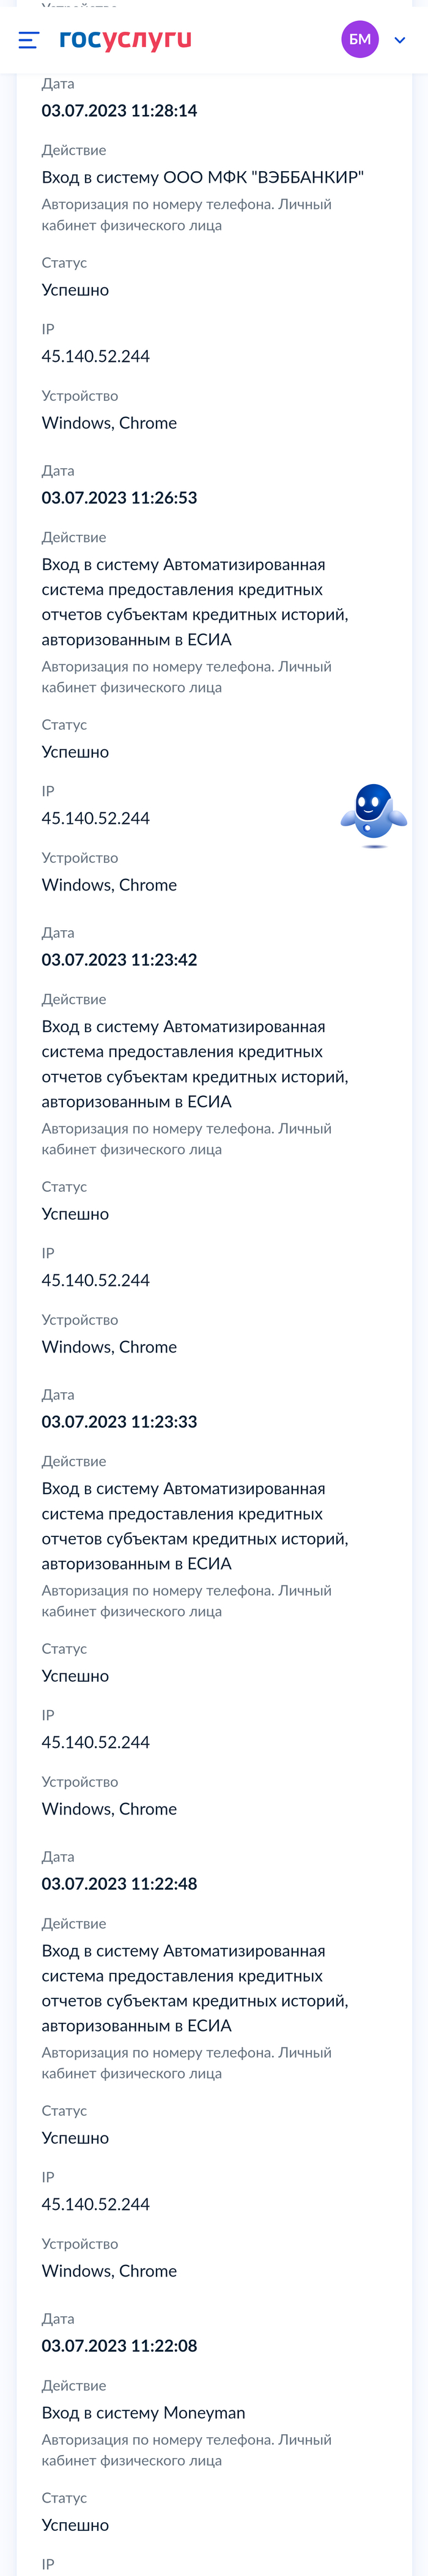Click the IP address under the 11:22:48 entry
428x2576 pixels.
(95, 2204)
